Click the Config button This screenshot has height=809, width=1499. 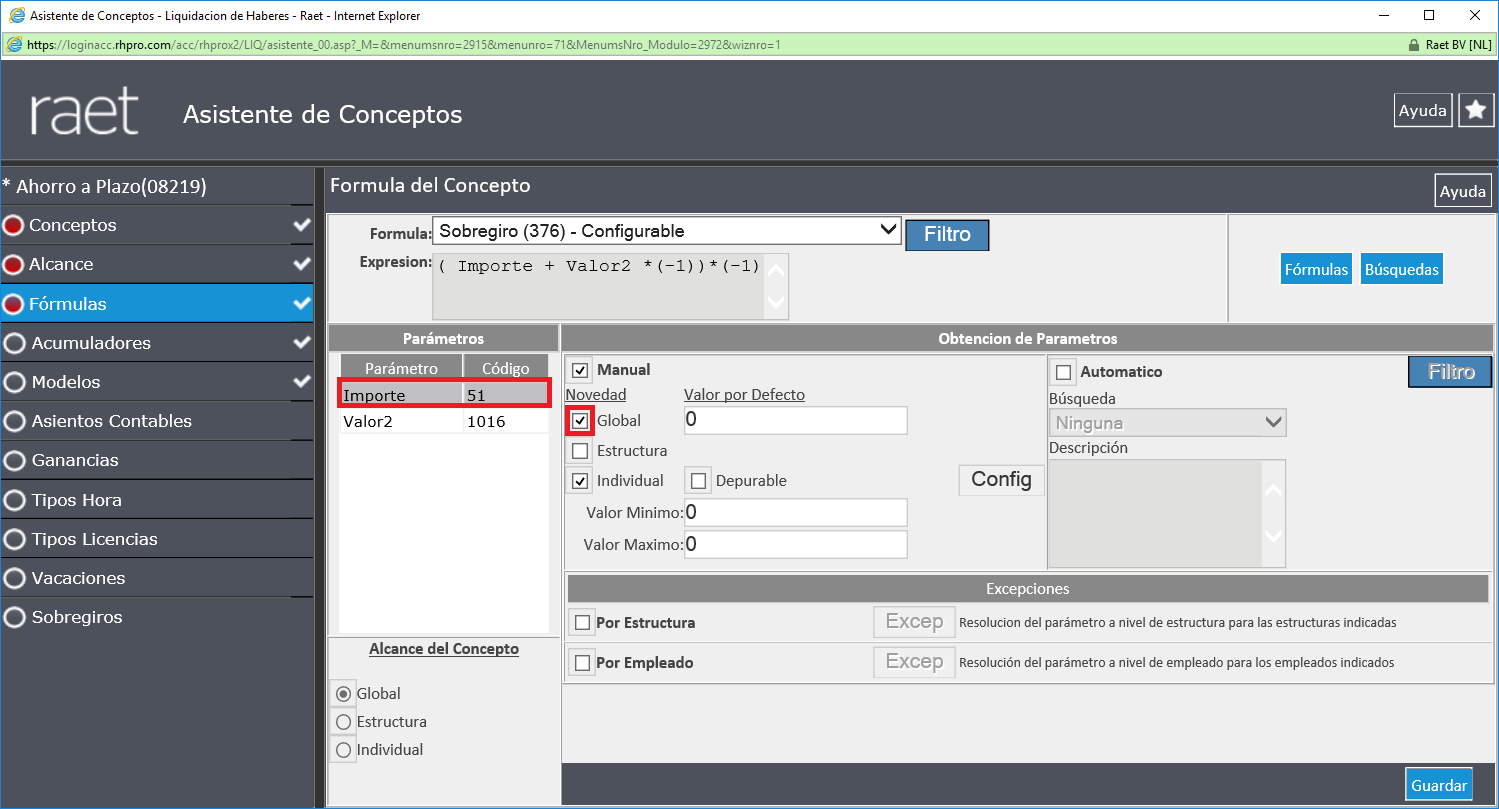[1001, 480]
